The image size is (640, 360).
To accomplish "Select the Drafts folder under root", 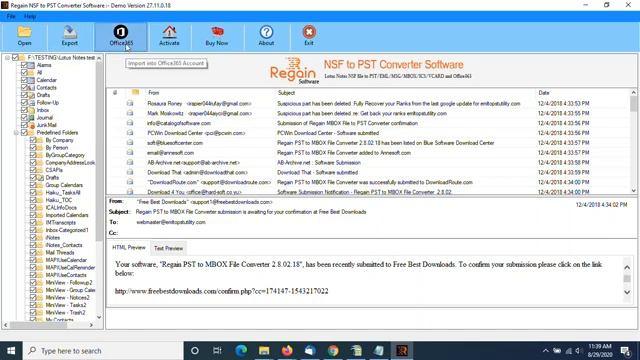I will [43, 95].
